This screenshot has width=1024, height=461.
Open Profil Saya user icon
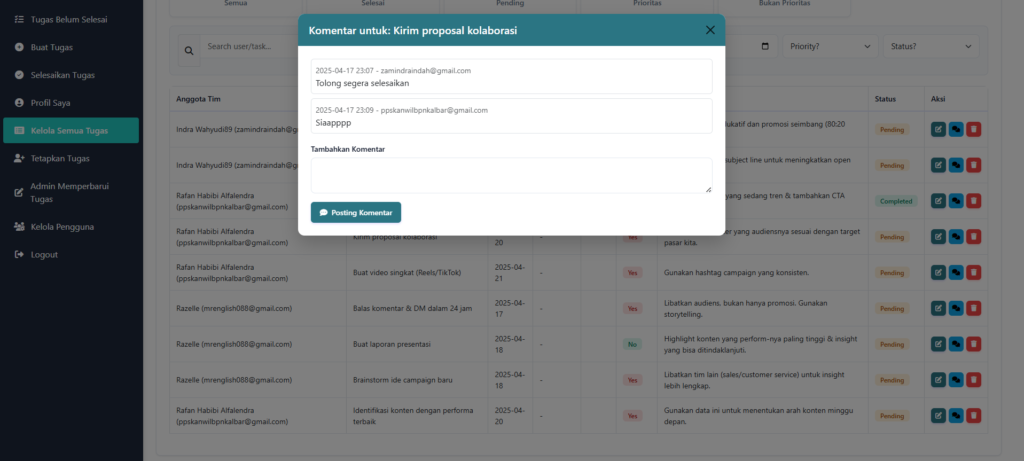tap(20, 103)
